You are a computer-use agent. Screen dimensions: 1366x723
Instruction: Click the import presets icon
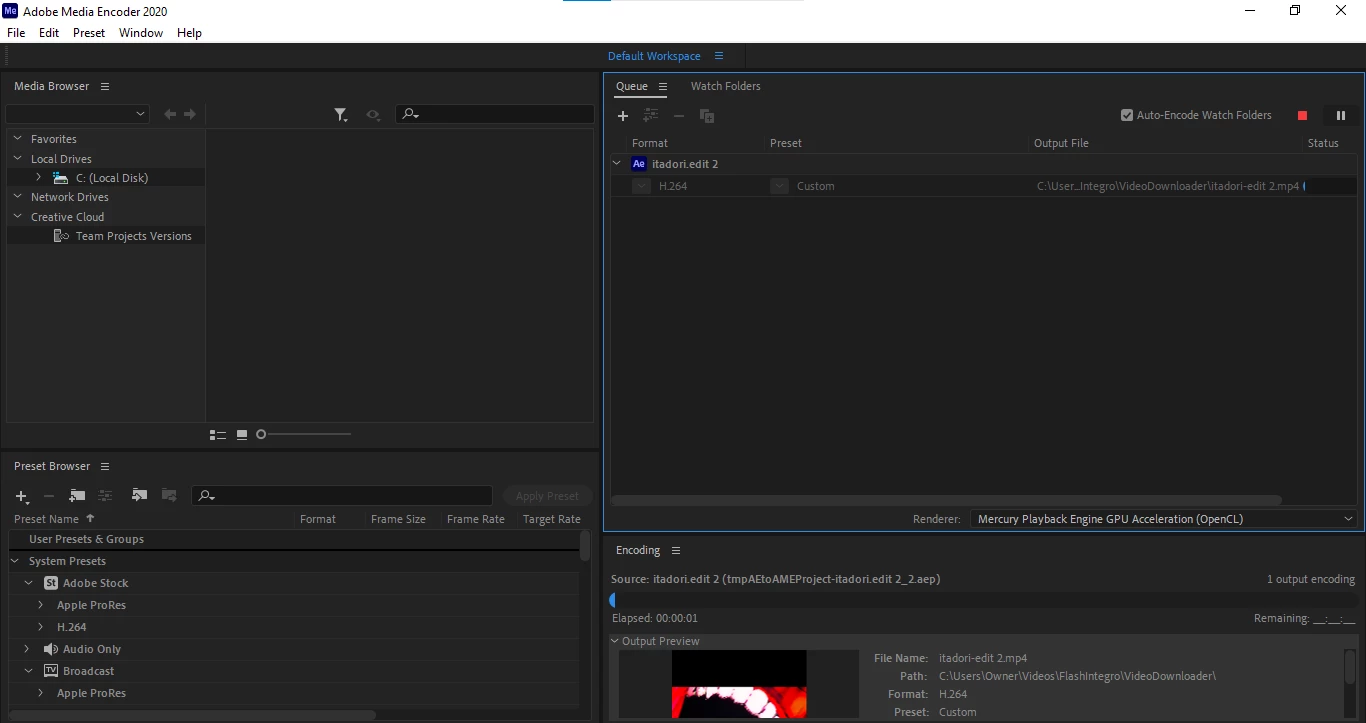[x=139, y=495]
